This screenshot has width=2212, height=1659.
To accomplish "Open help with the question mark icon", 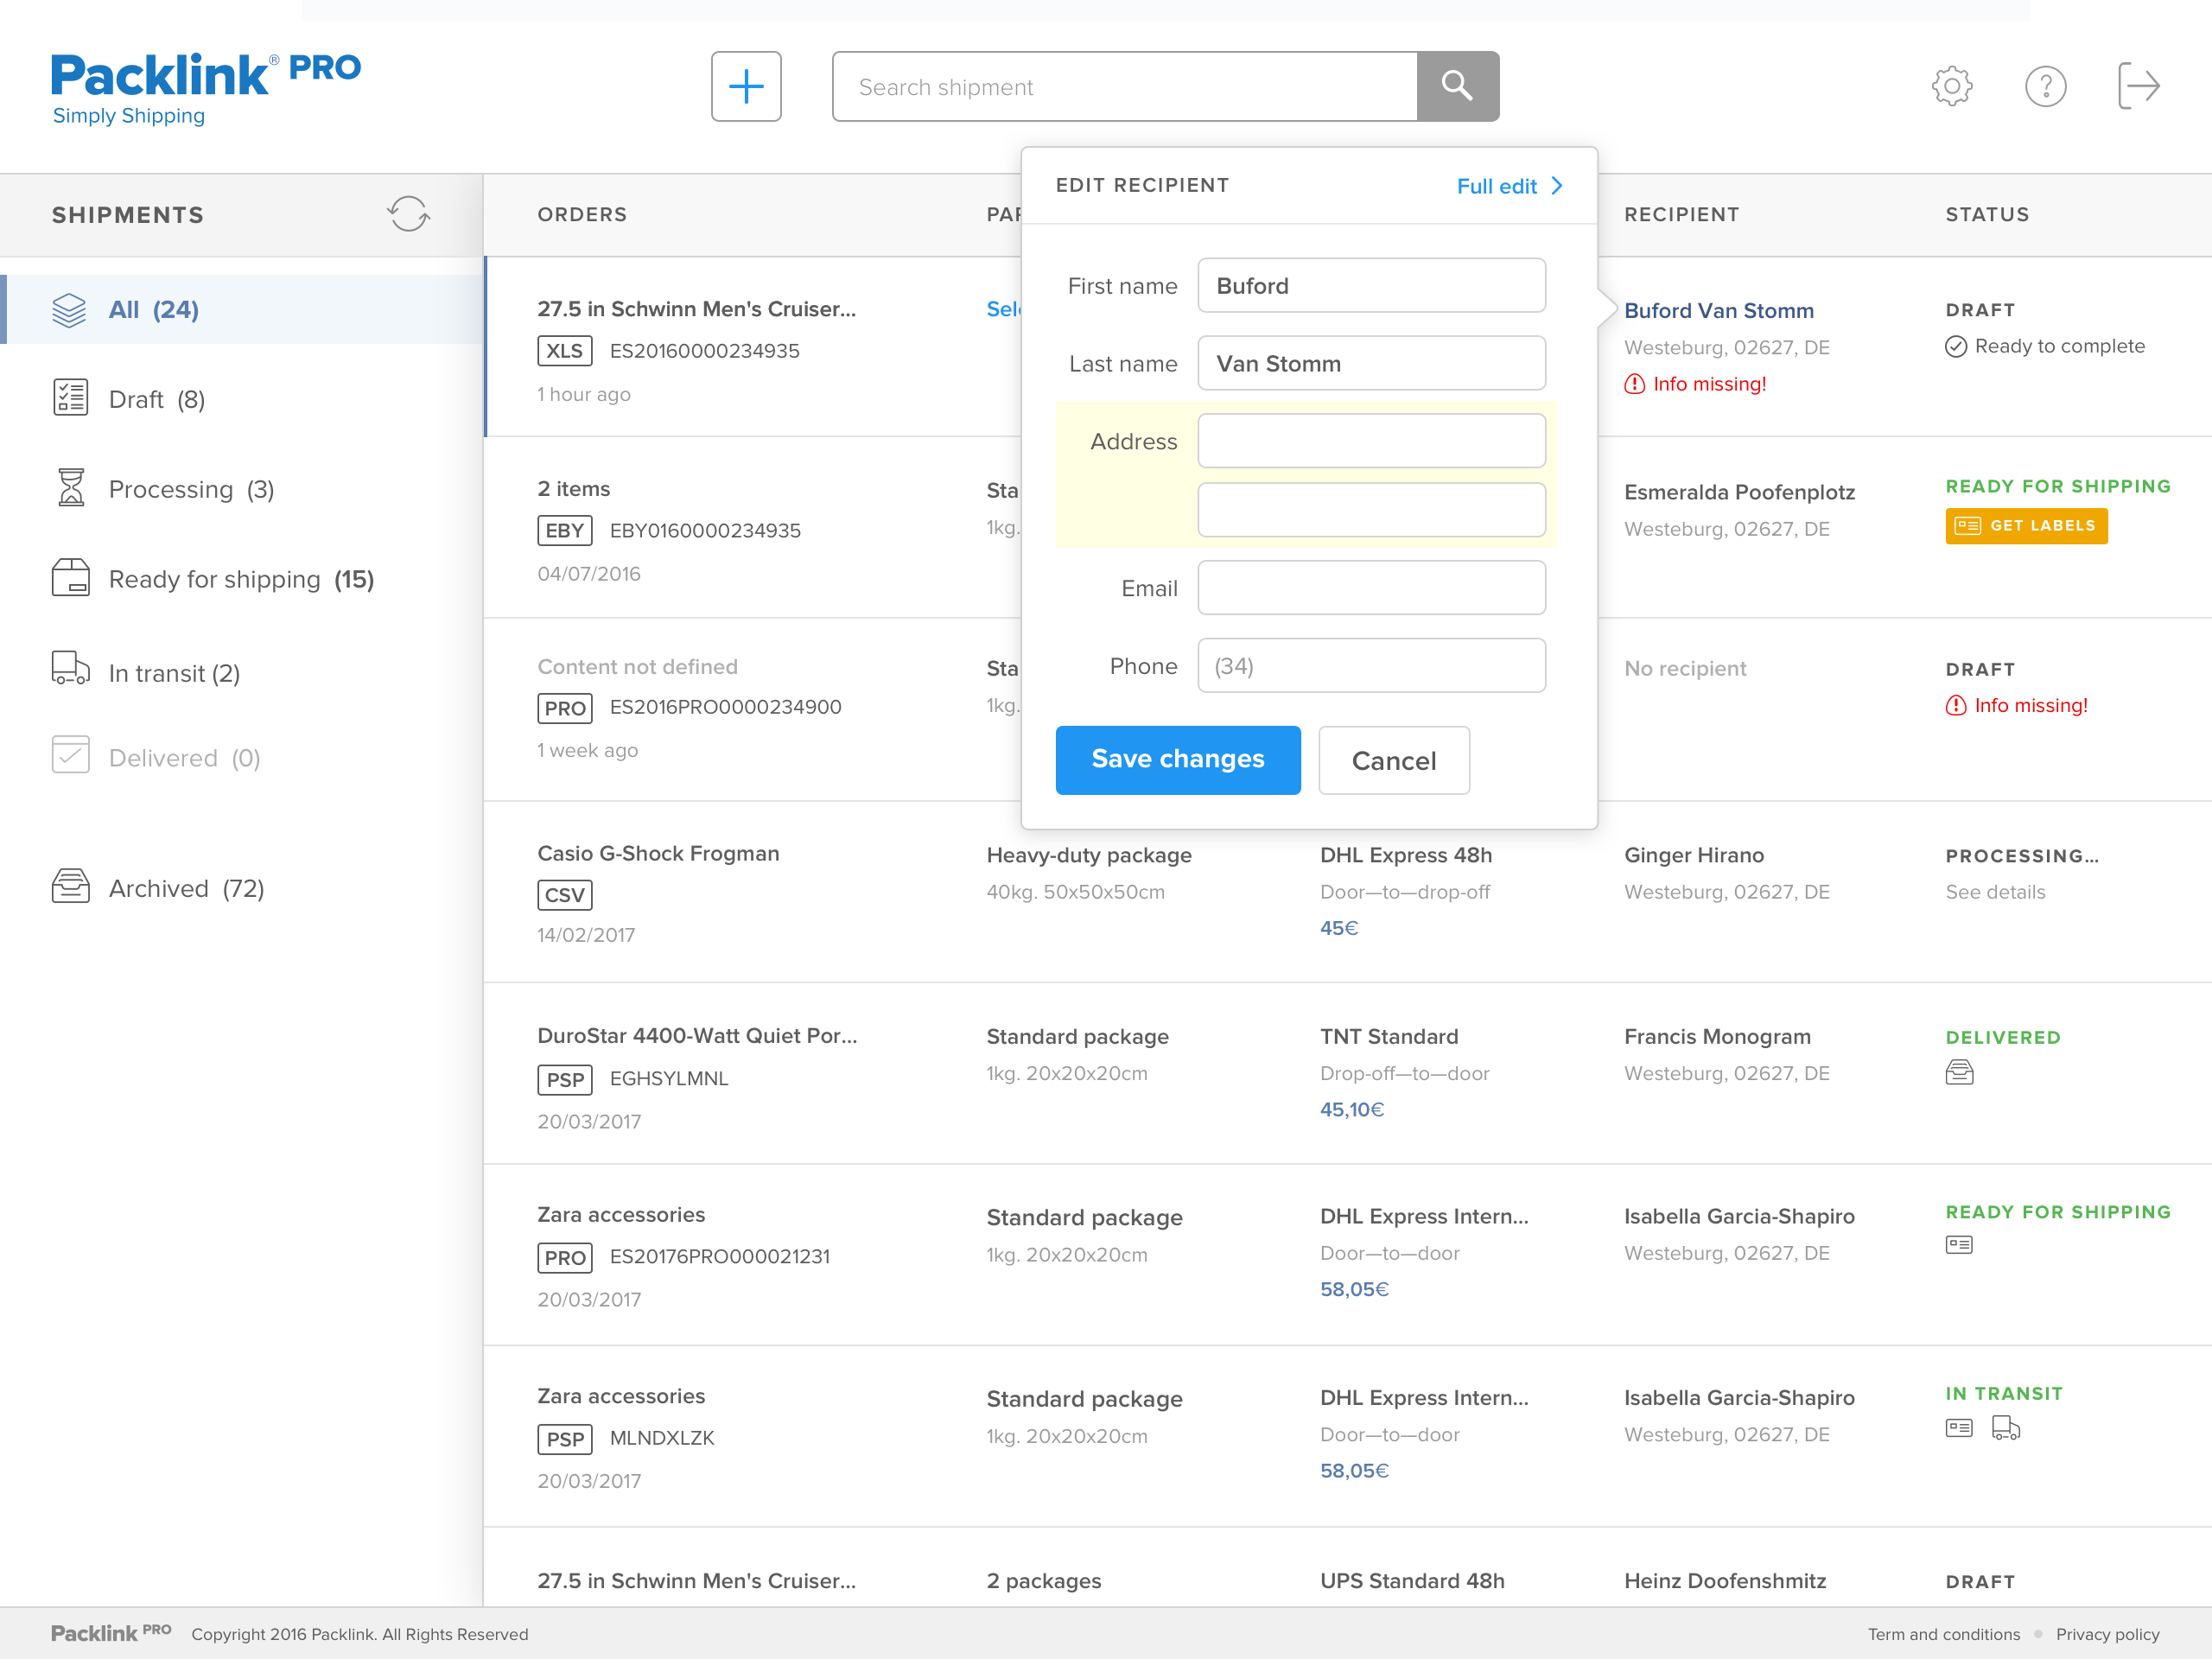I will (2044, 87).
